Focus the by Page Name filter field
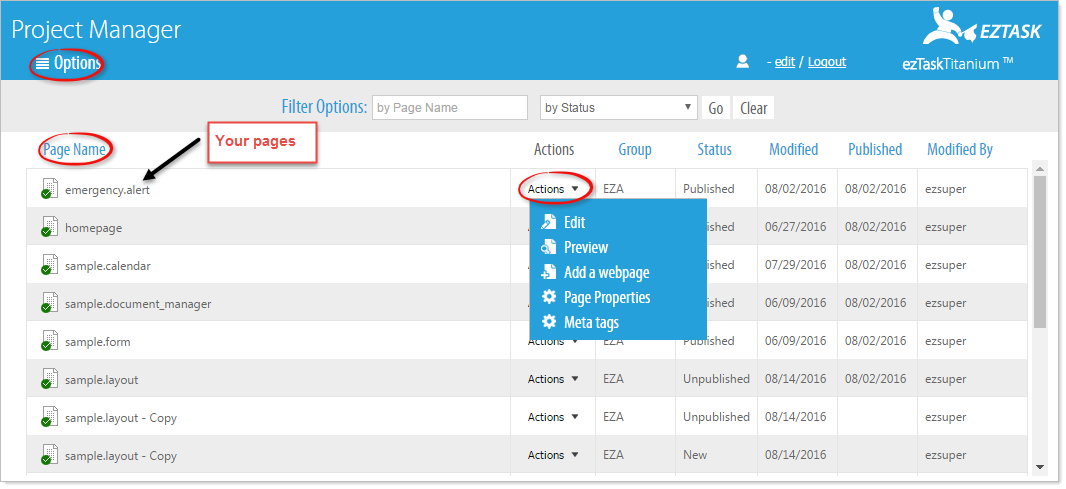 tap(450, 107)
